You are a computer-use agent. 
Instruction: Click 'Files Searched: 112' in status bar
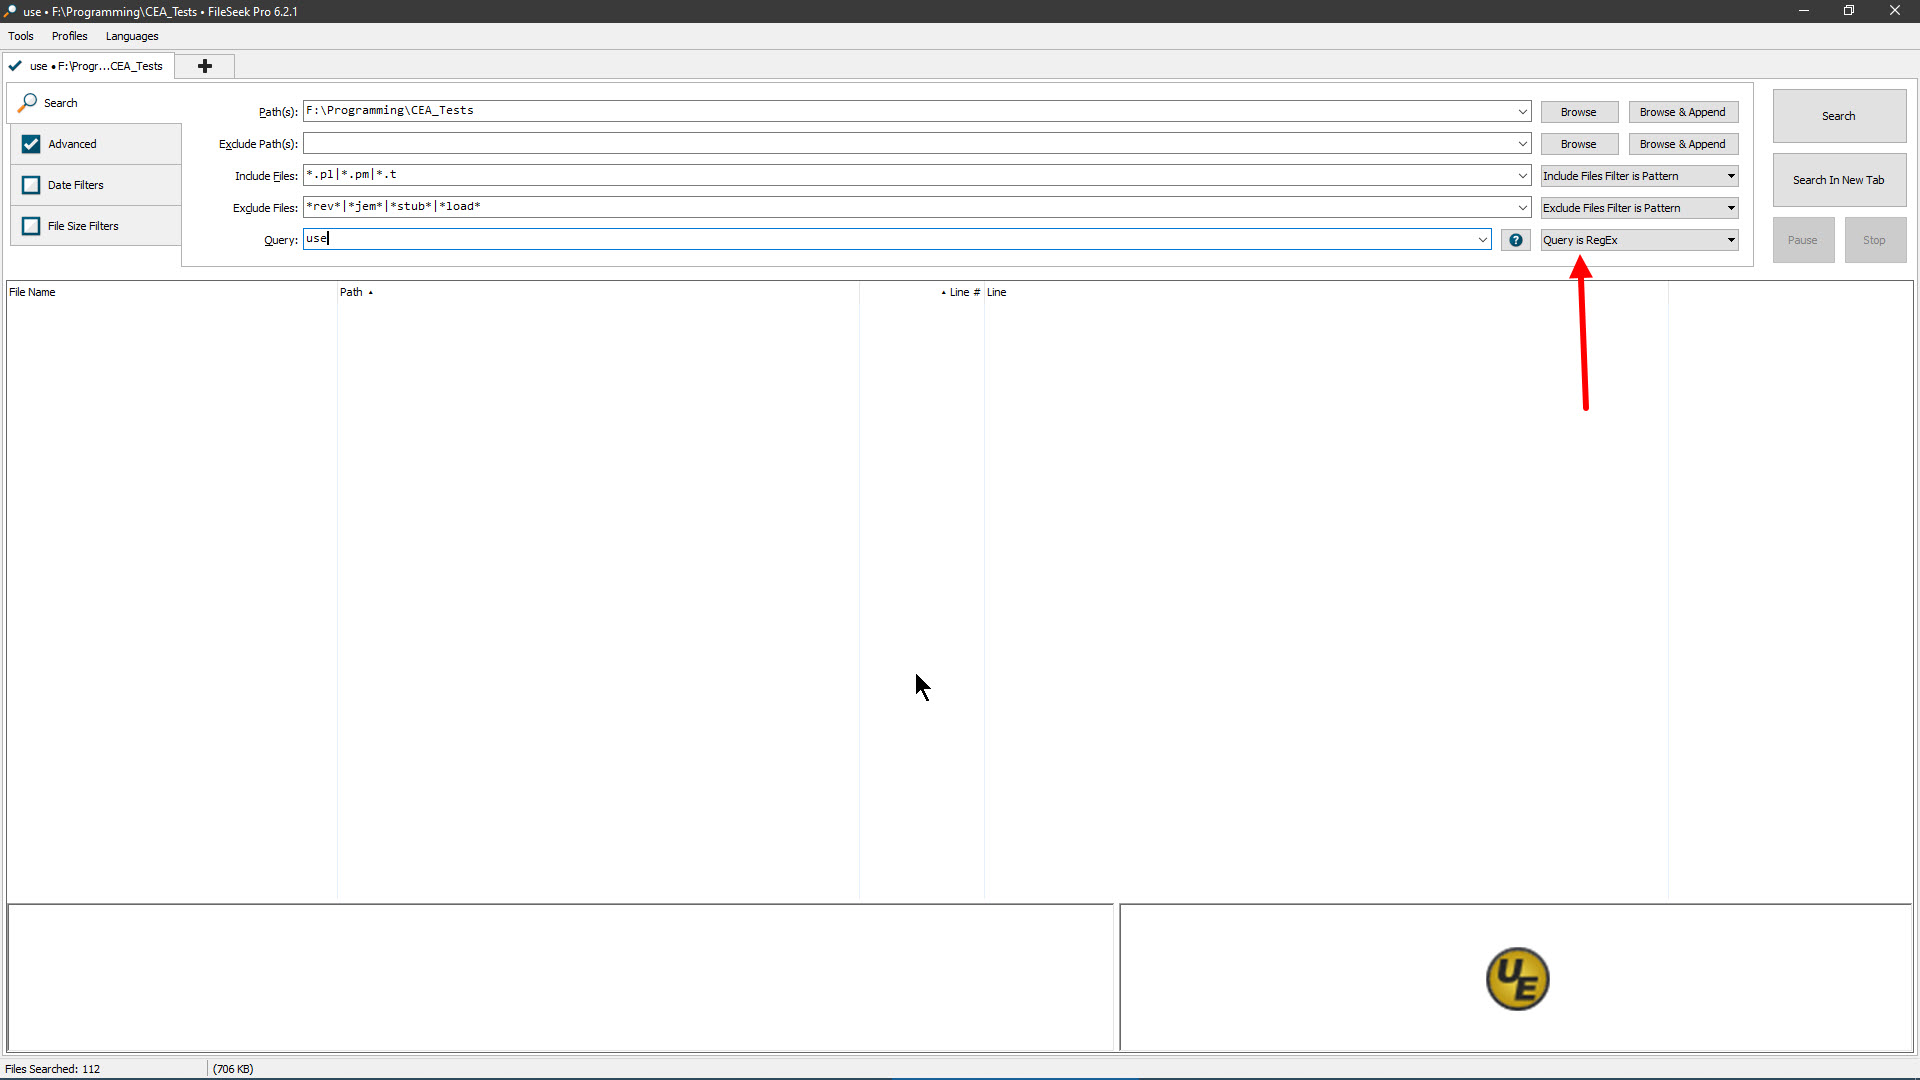point(53,1069)
